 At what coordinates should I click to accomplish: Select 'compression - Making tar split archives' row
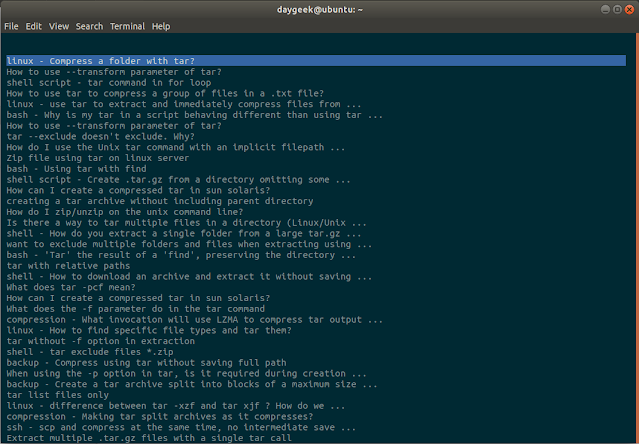pyautogui.click(x=160, y=417)
